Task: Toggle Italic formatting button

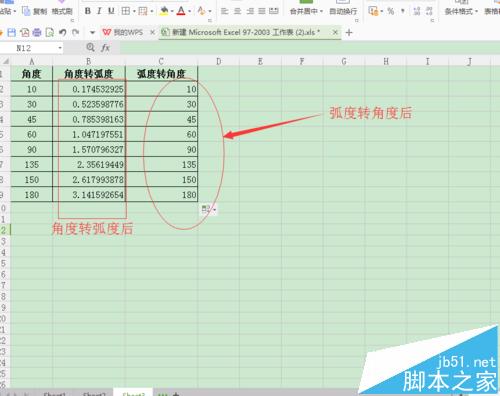Action: pos(99,11)
